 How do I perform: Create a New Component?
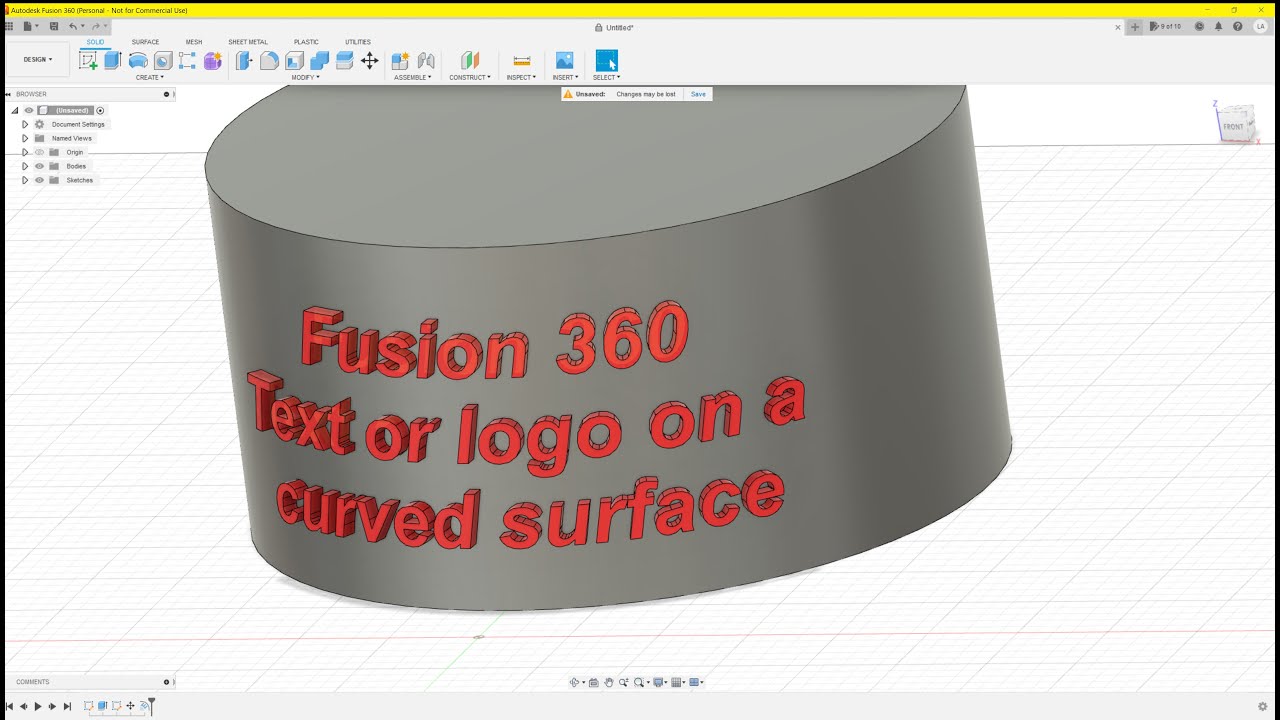pyautogui.click(x=401, y=61)
